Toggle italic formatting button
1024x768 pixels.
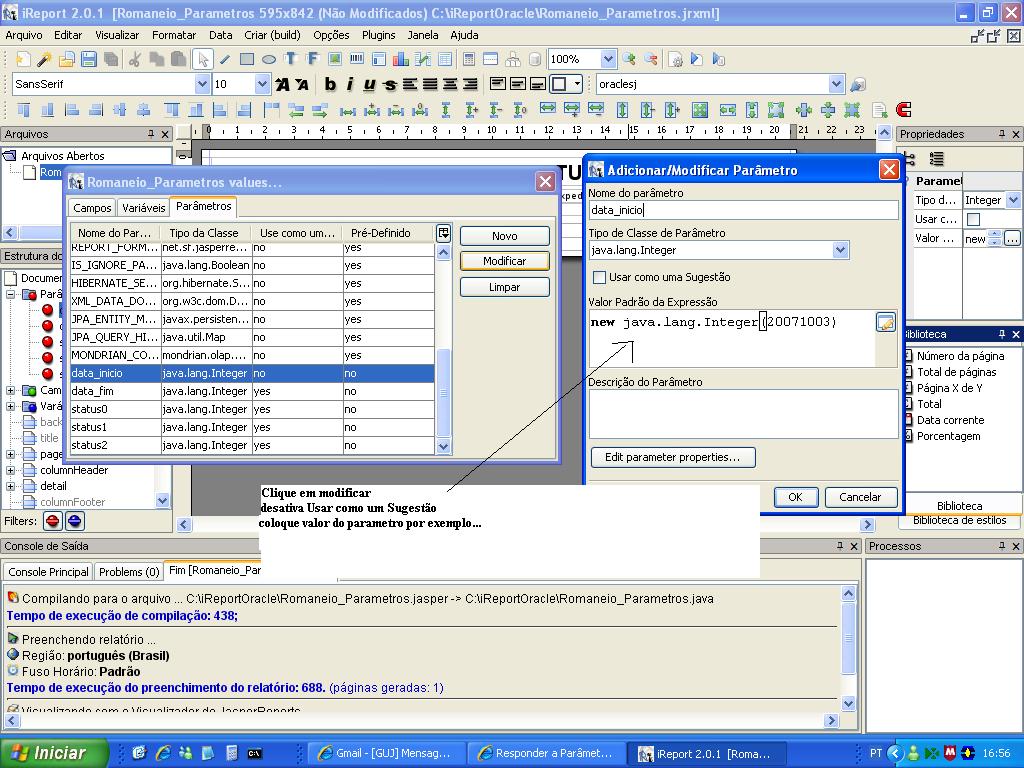[x=350, y=84]
